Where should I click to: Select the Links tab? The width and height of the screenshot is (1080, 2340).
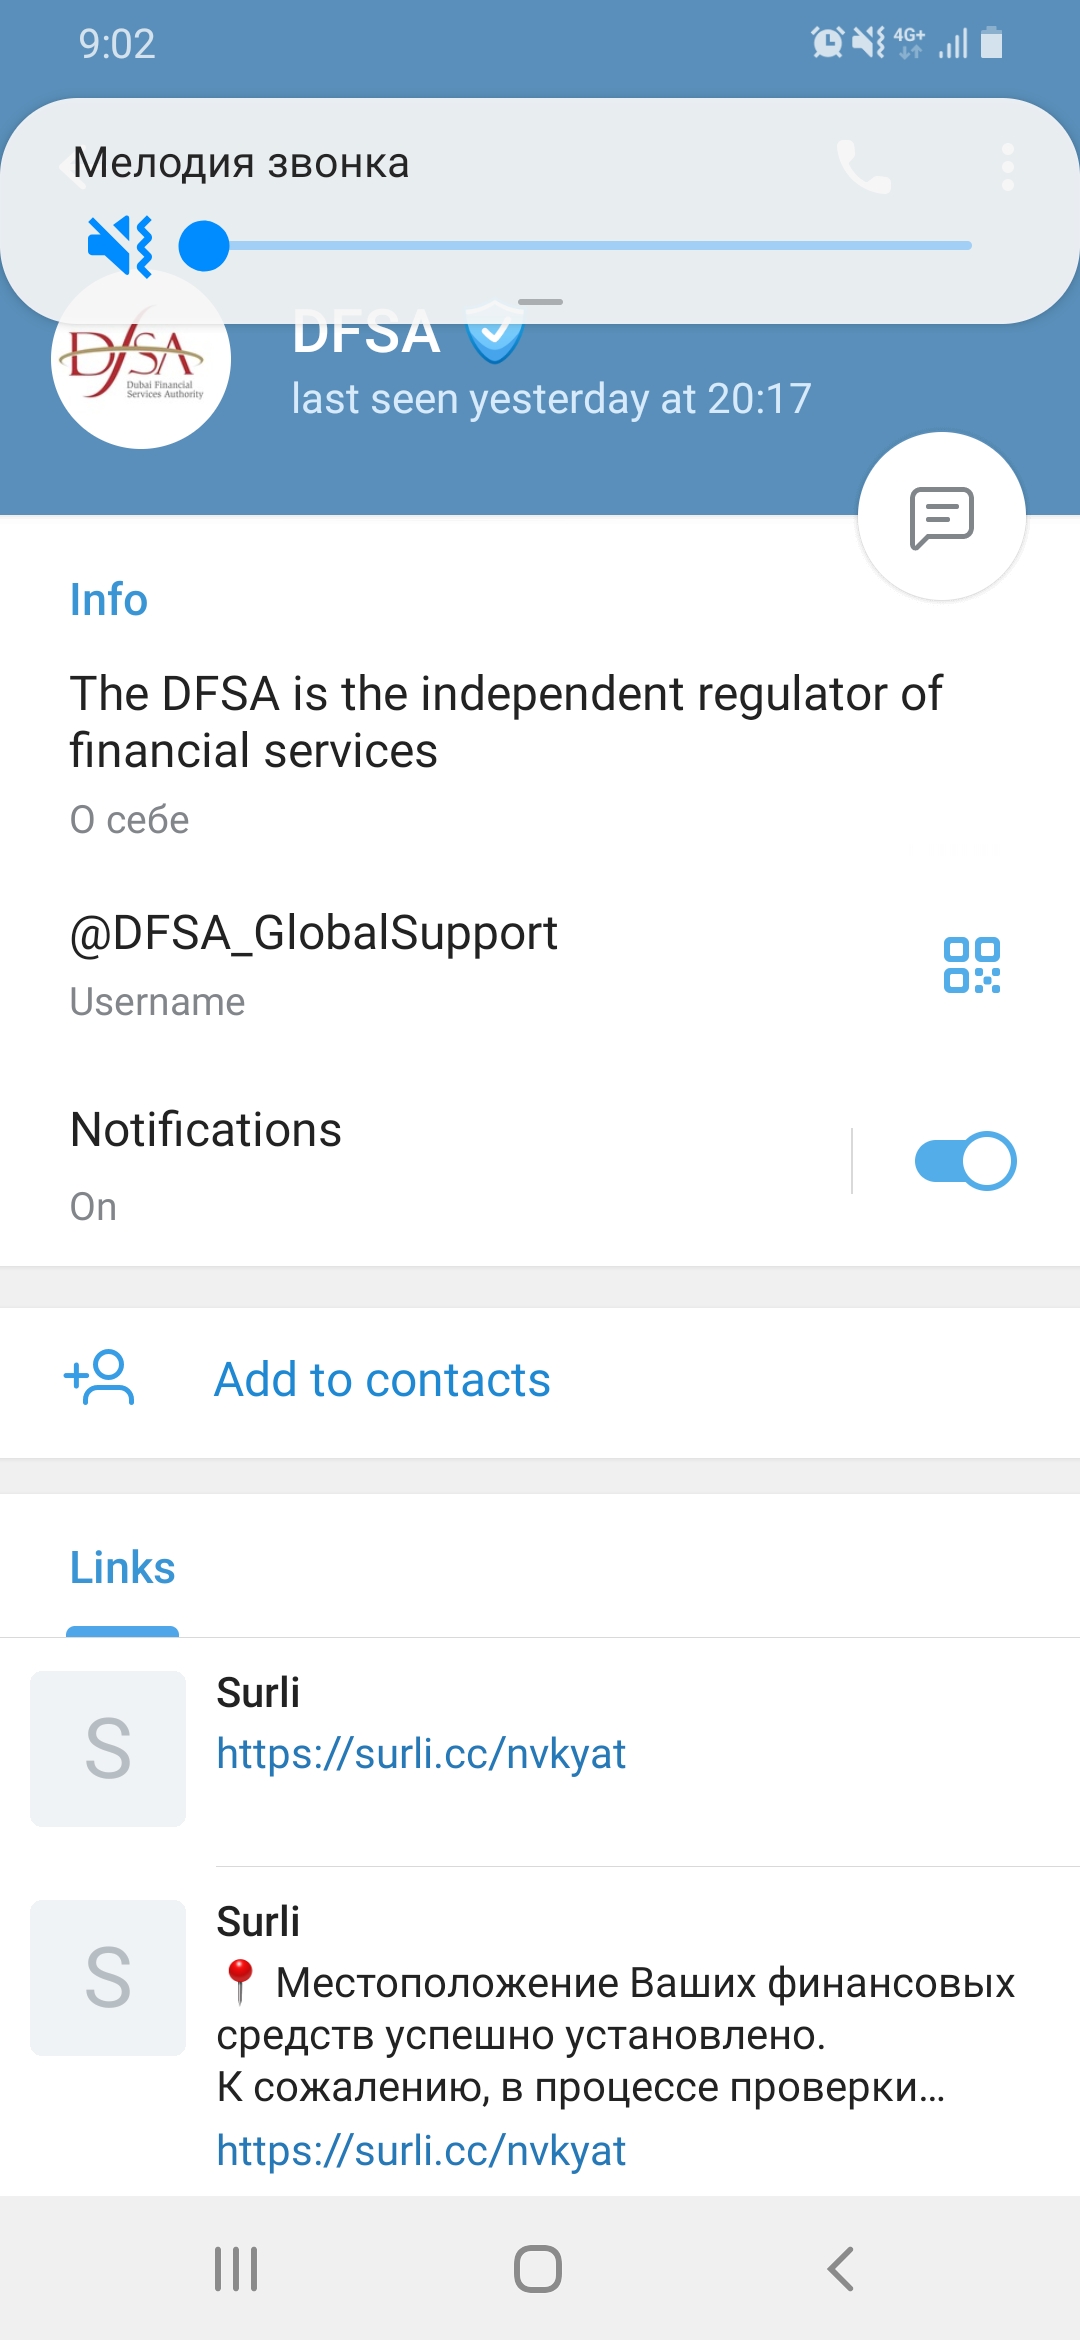click(x=122, y=1568)
